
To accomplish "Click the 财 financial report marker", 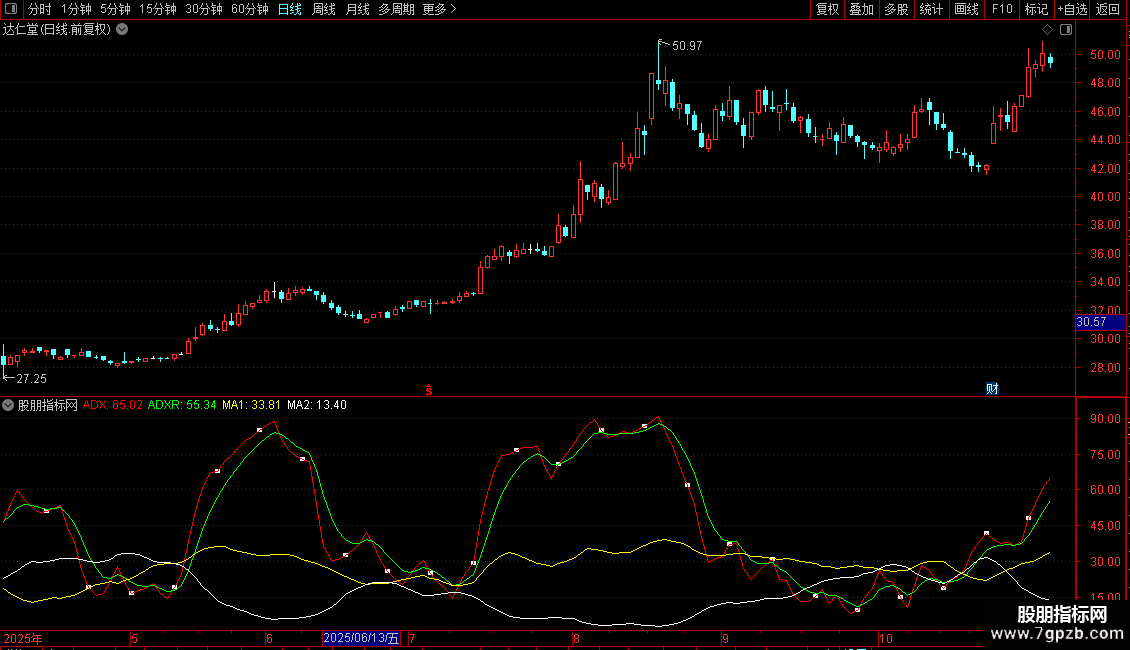I will pyautogui.click(x=992, y=389).
